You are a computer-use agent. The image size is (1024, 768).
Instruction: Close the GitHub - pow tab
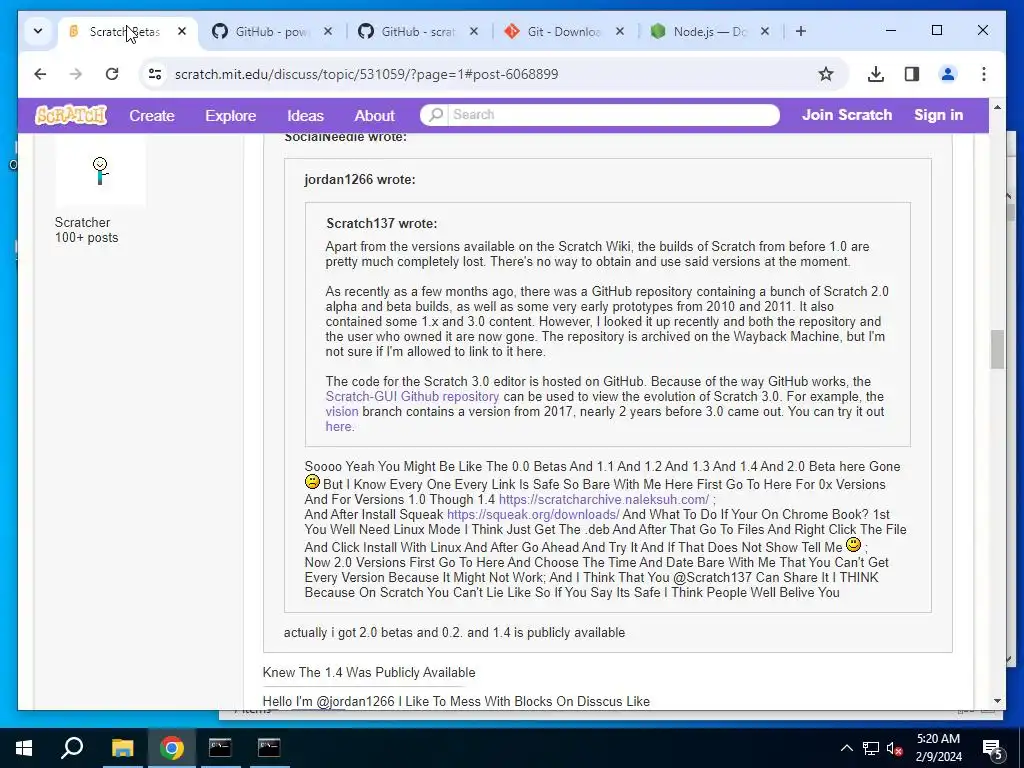[x=328, y=31]
